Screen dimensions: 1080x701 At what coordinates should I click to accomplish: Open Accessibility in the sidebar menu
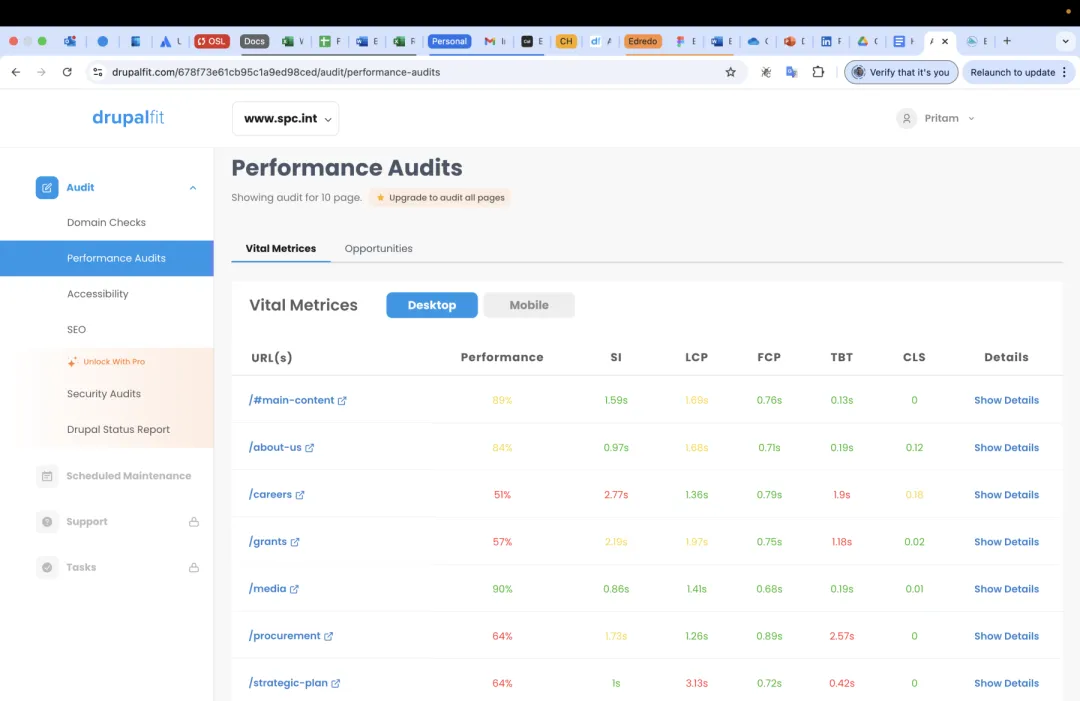(x=98, y=294)
